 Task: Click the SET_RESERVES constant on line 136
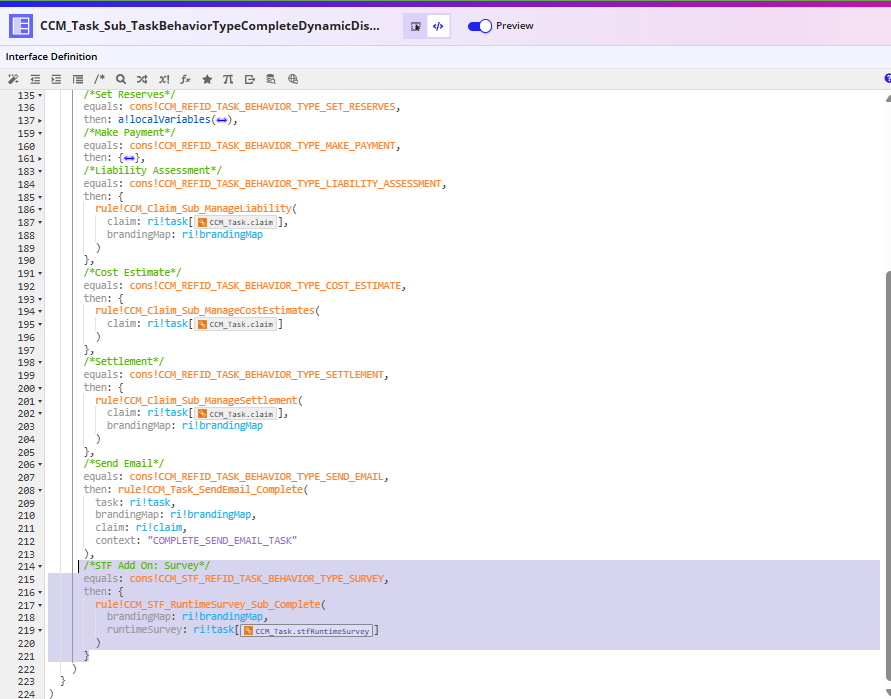pyautogui.click(x=262, y=107)
